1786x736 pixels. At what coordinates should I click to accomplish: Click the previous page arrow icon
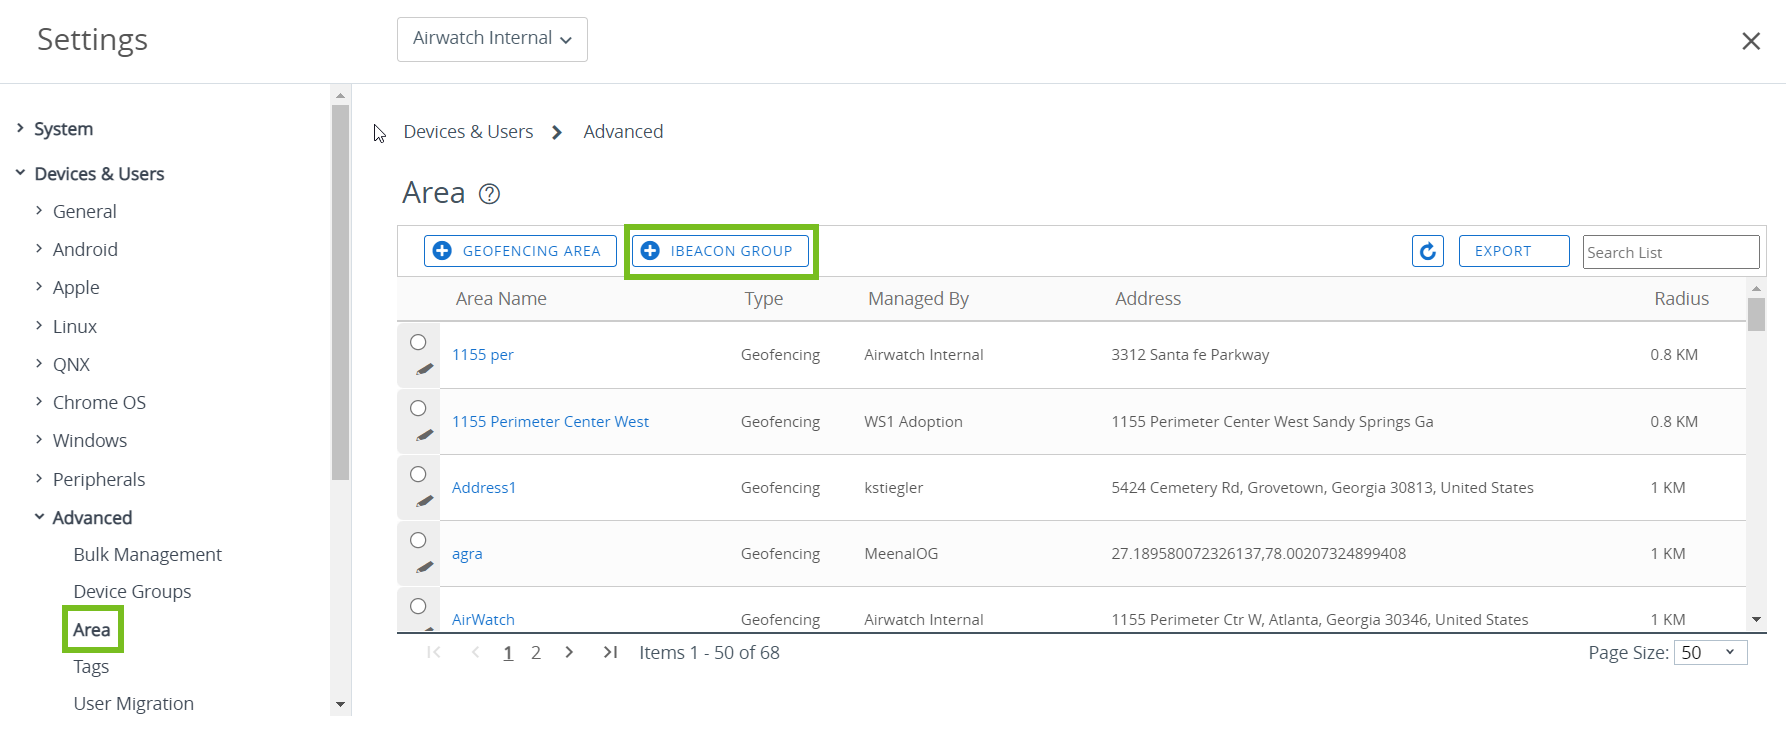(x=476, y=652)
